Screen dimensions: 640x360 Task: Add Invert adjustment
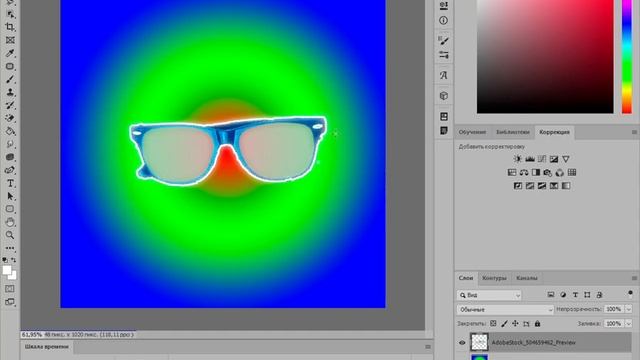[x=518, y=186]
